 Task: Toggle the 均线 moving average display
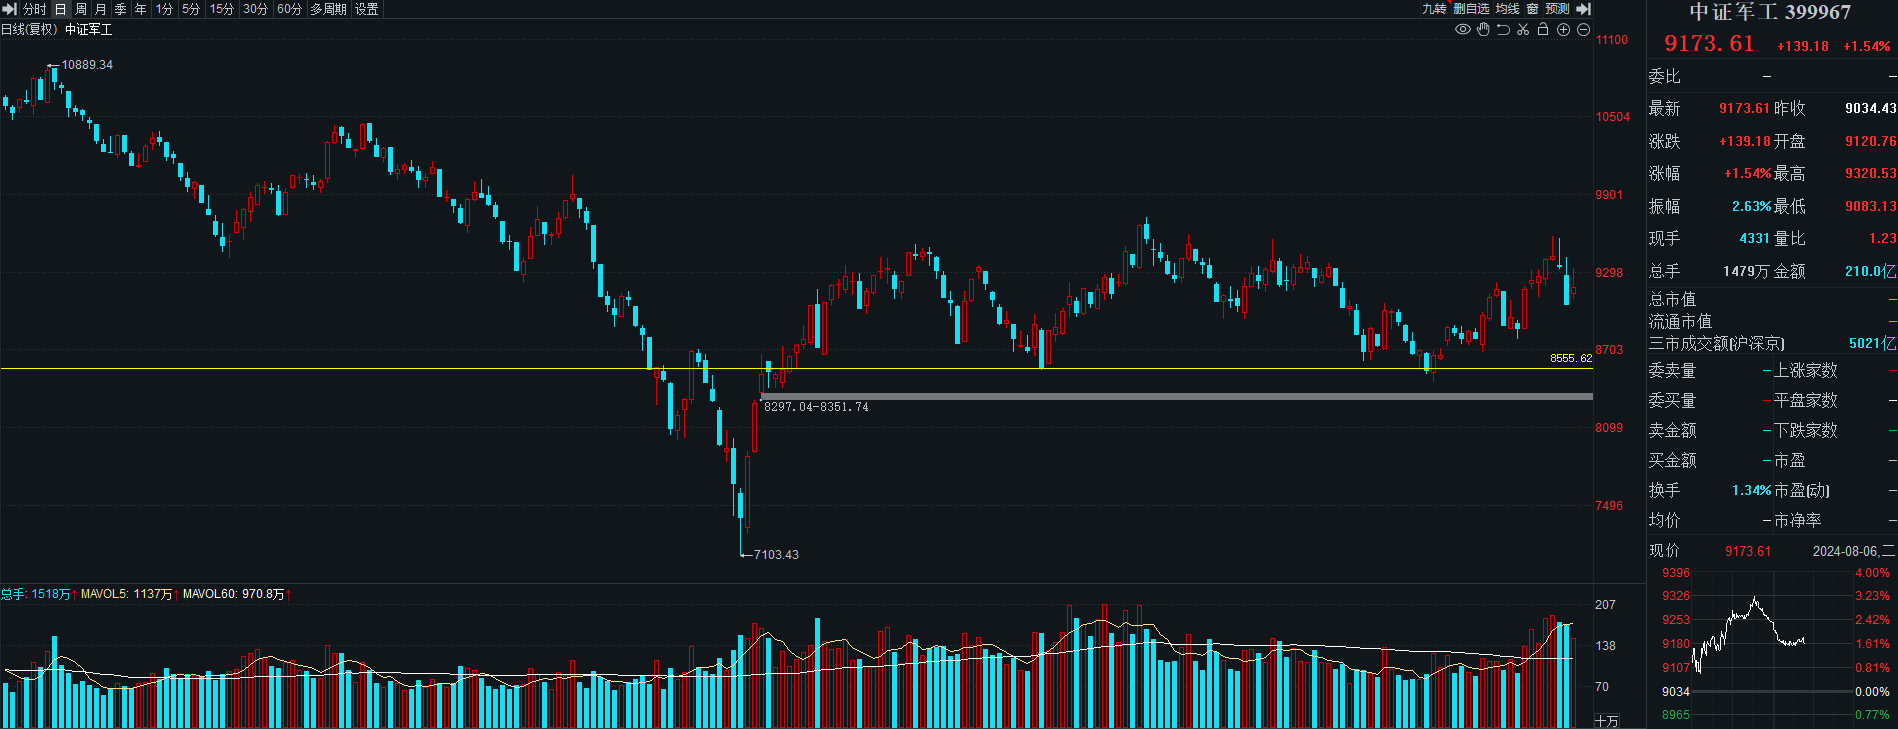(x=1507, y=9)
